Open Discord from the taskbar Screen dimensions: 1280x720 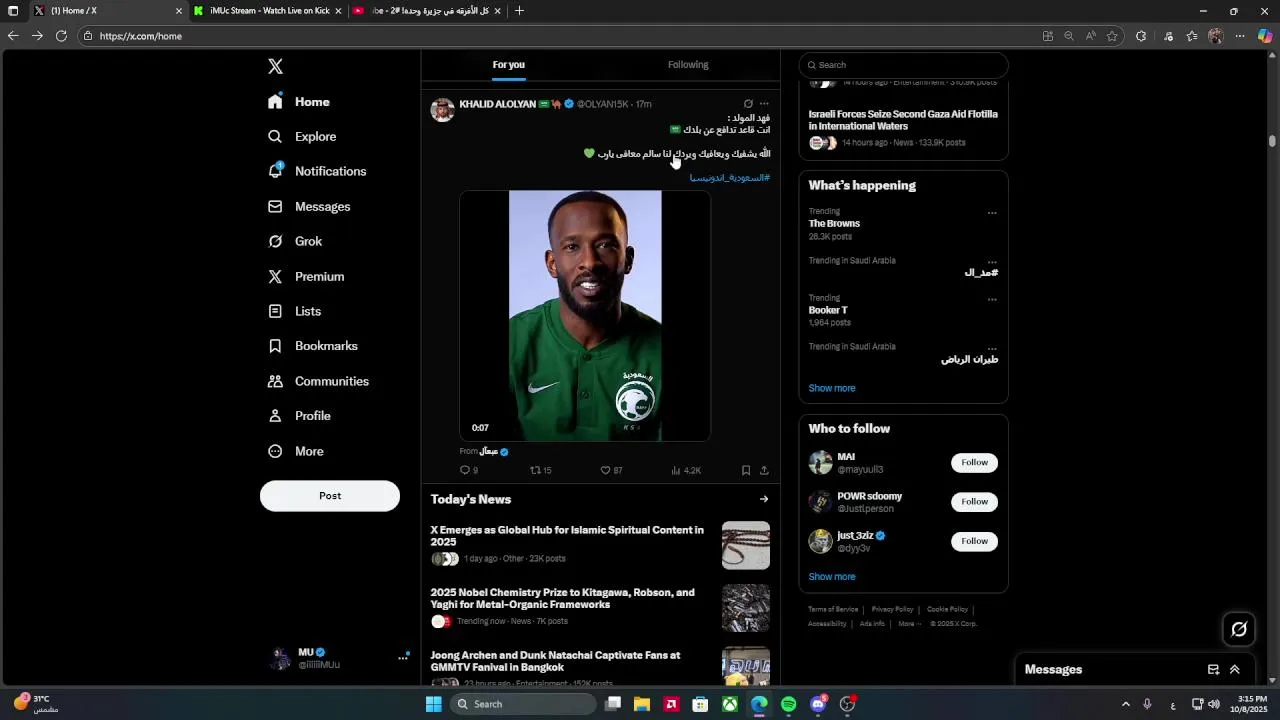pos(818,704)
